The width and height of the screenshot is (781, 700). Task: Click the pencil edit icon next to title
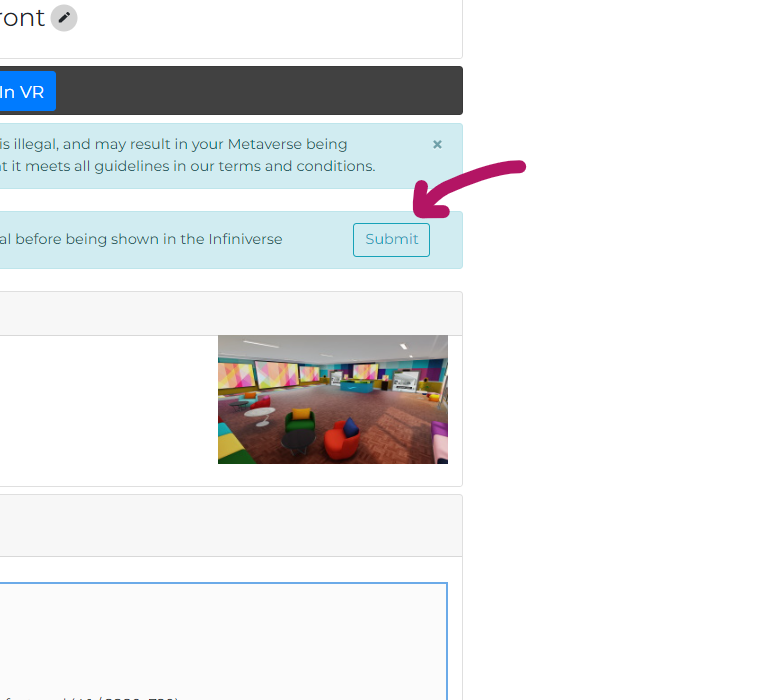point(64,18)
